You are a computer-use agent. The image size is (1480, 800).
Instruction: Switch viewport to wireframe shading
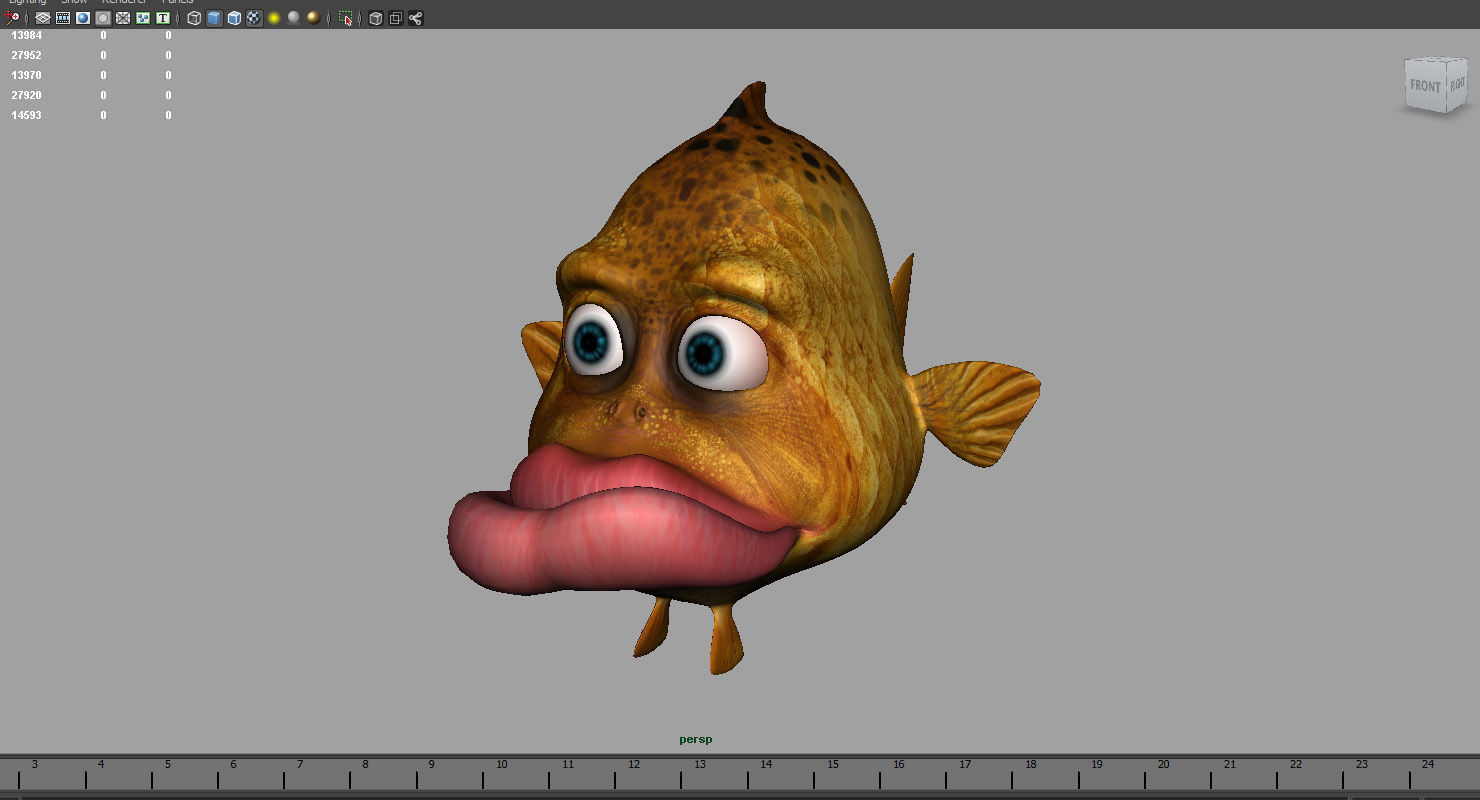pos(194,18)
